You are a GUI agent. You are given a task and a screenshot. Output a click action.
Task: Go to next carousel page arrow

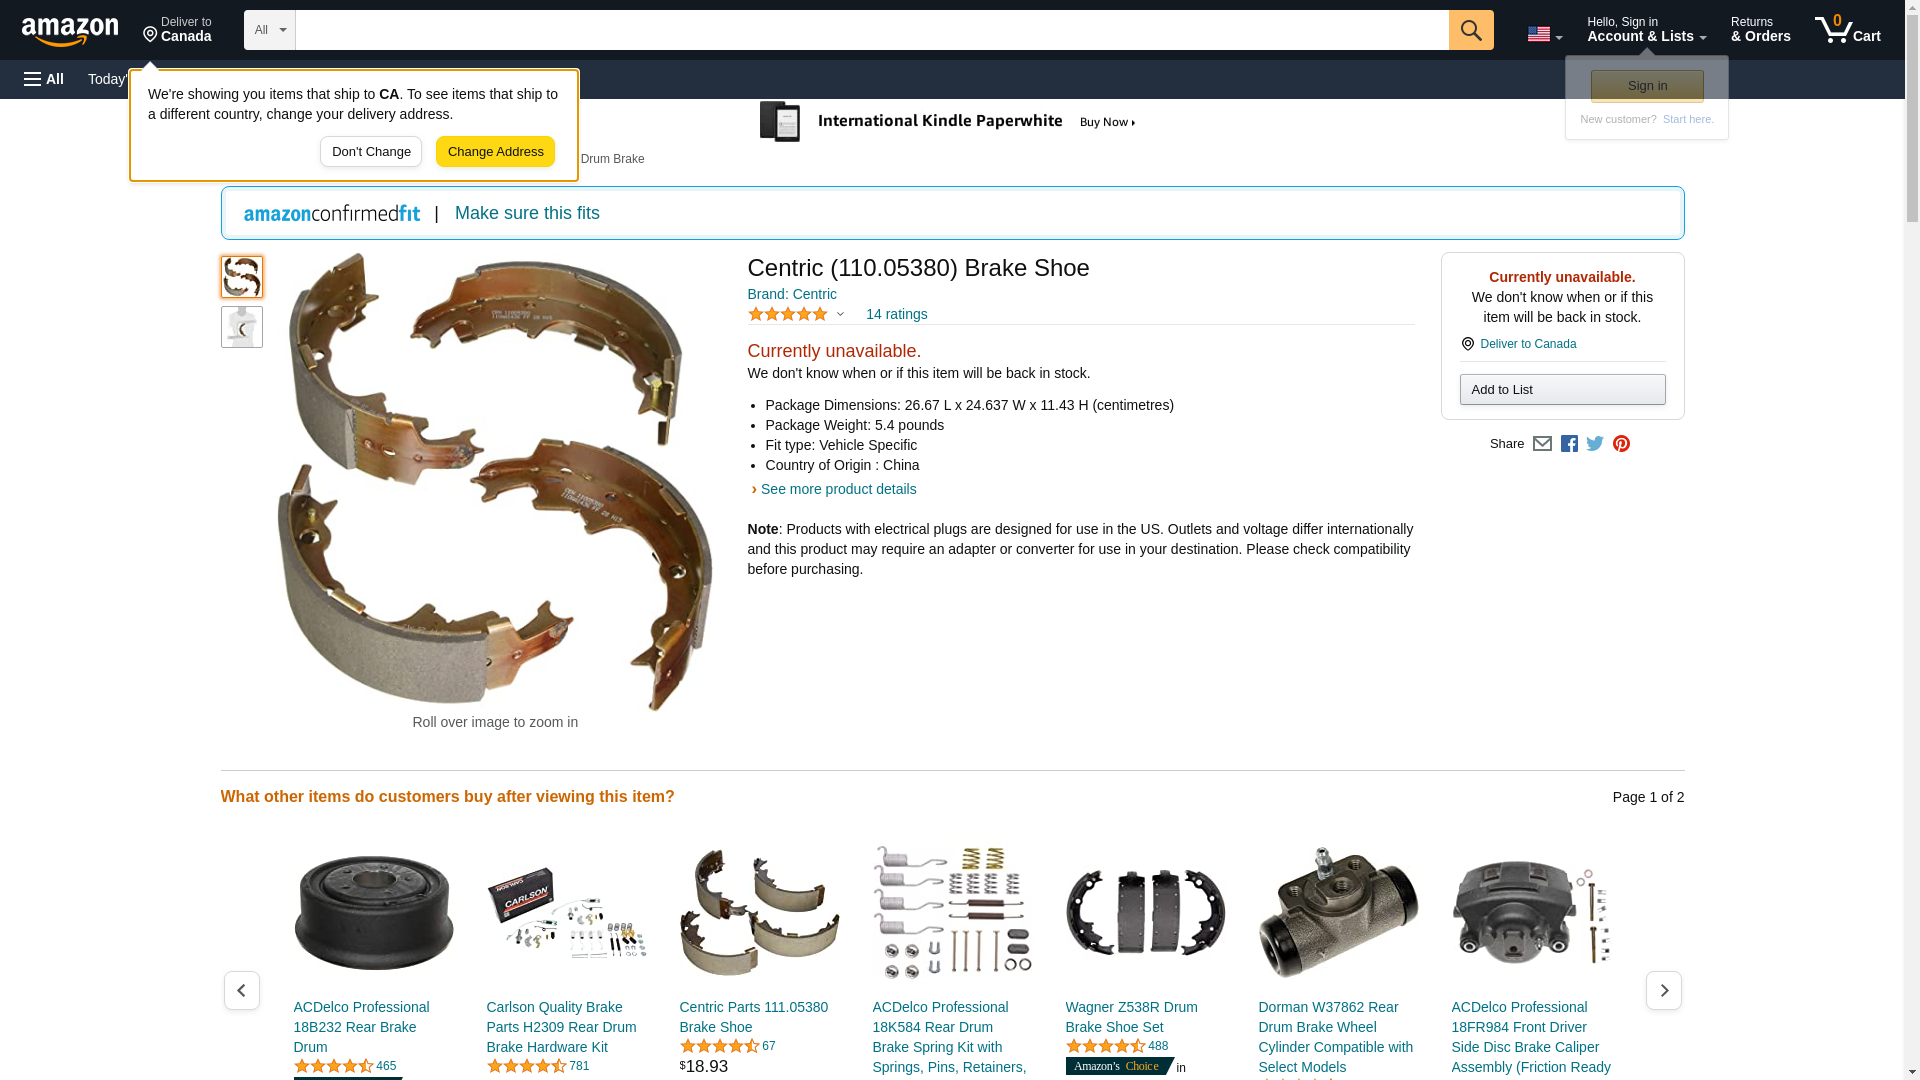pyautogui.click(x=1663, y=990)
